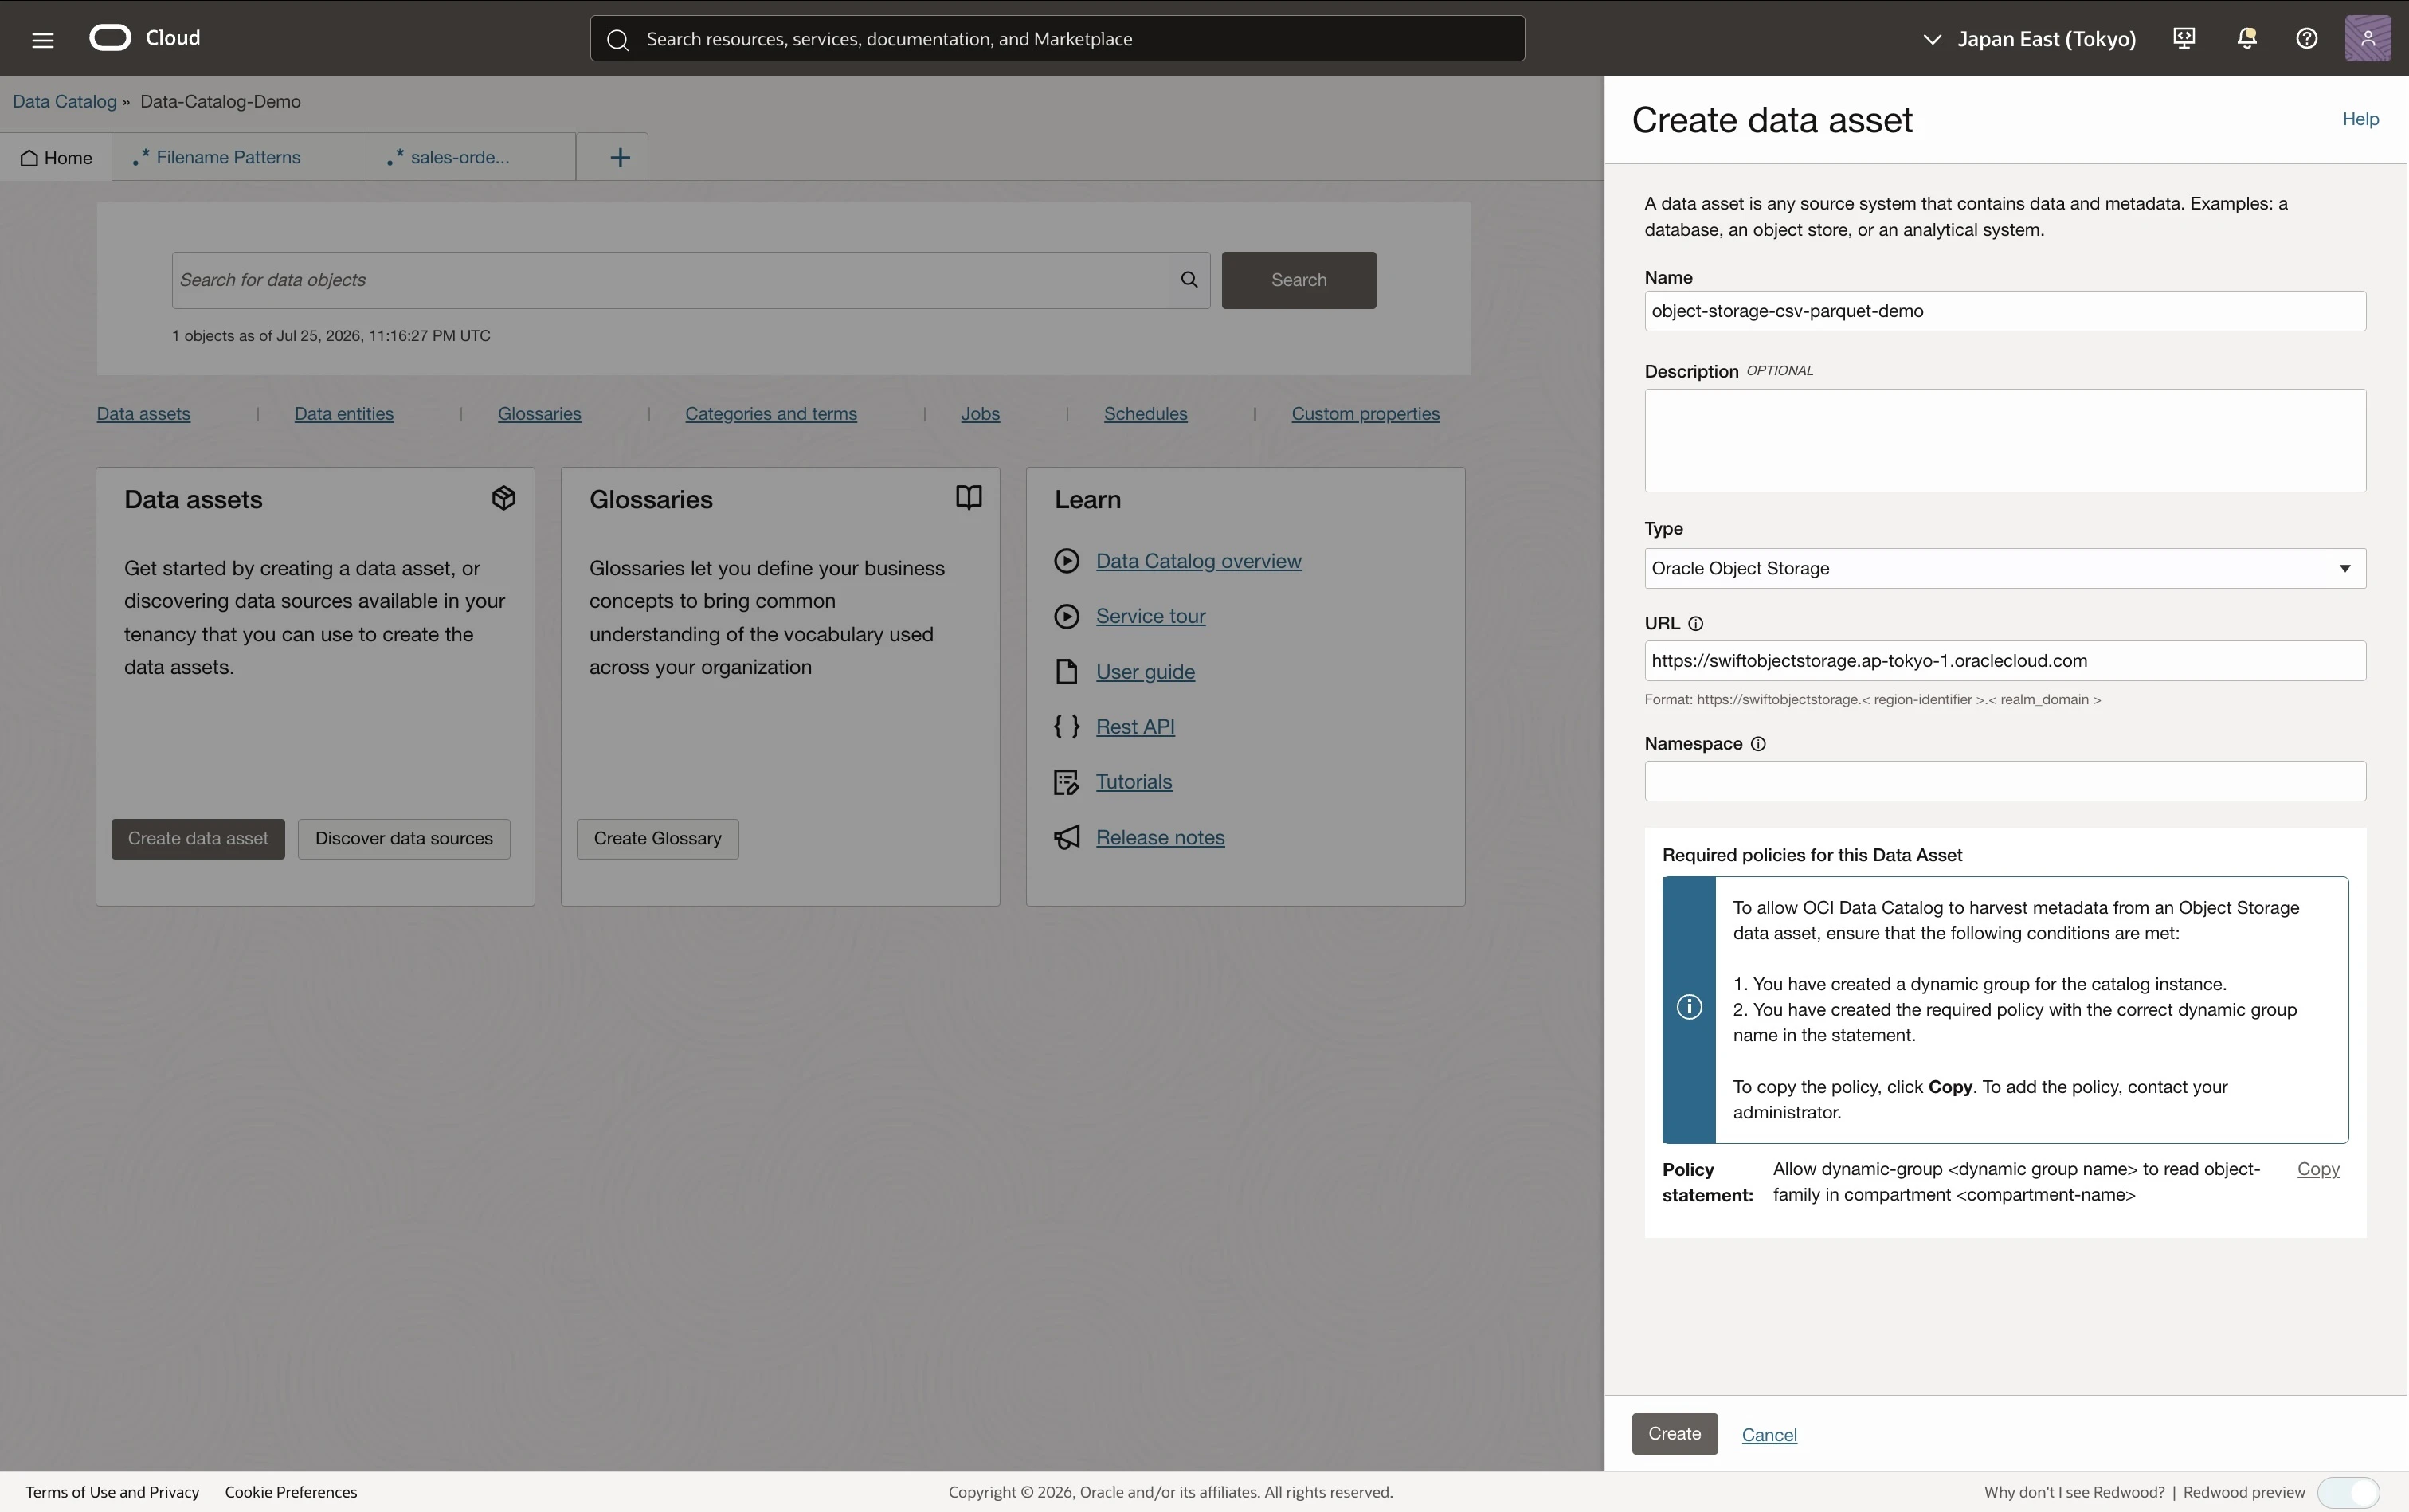Image resolution: width=2409 pixels, height=1512 pixels.
Task: Click the megaphone icon beside Release notes
Action: (x=1067, y=838)
